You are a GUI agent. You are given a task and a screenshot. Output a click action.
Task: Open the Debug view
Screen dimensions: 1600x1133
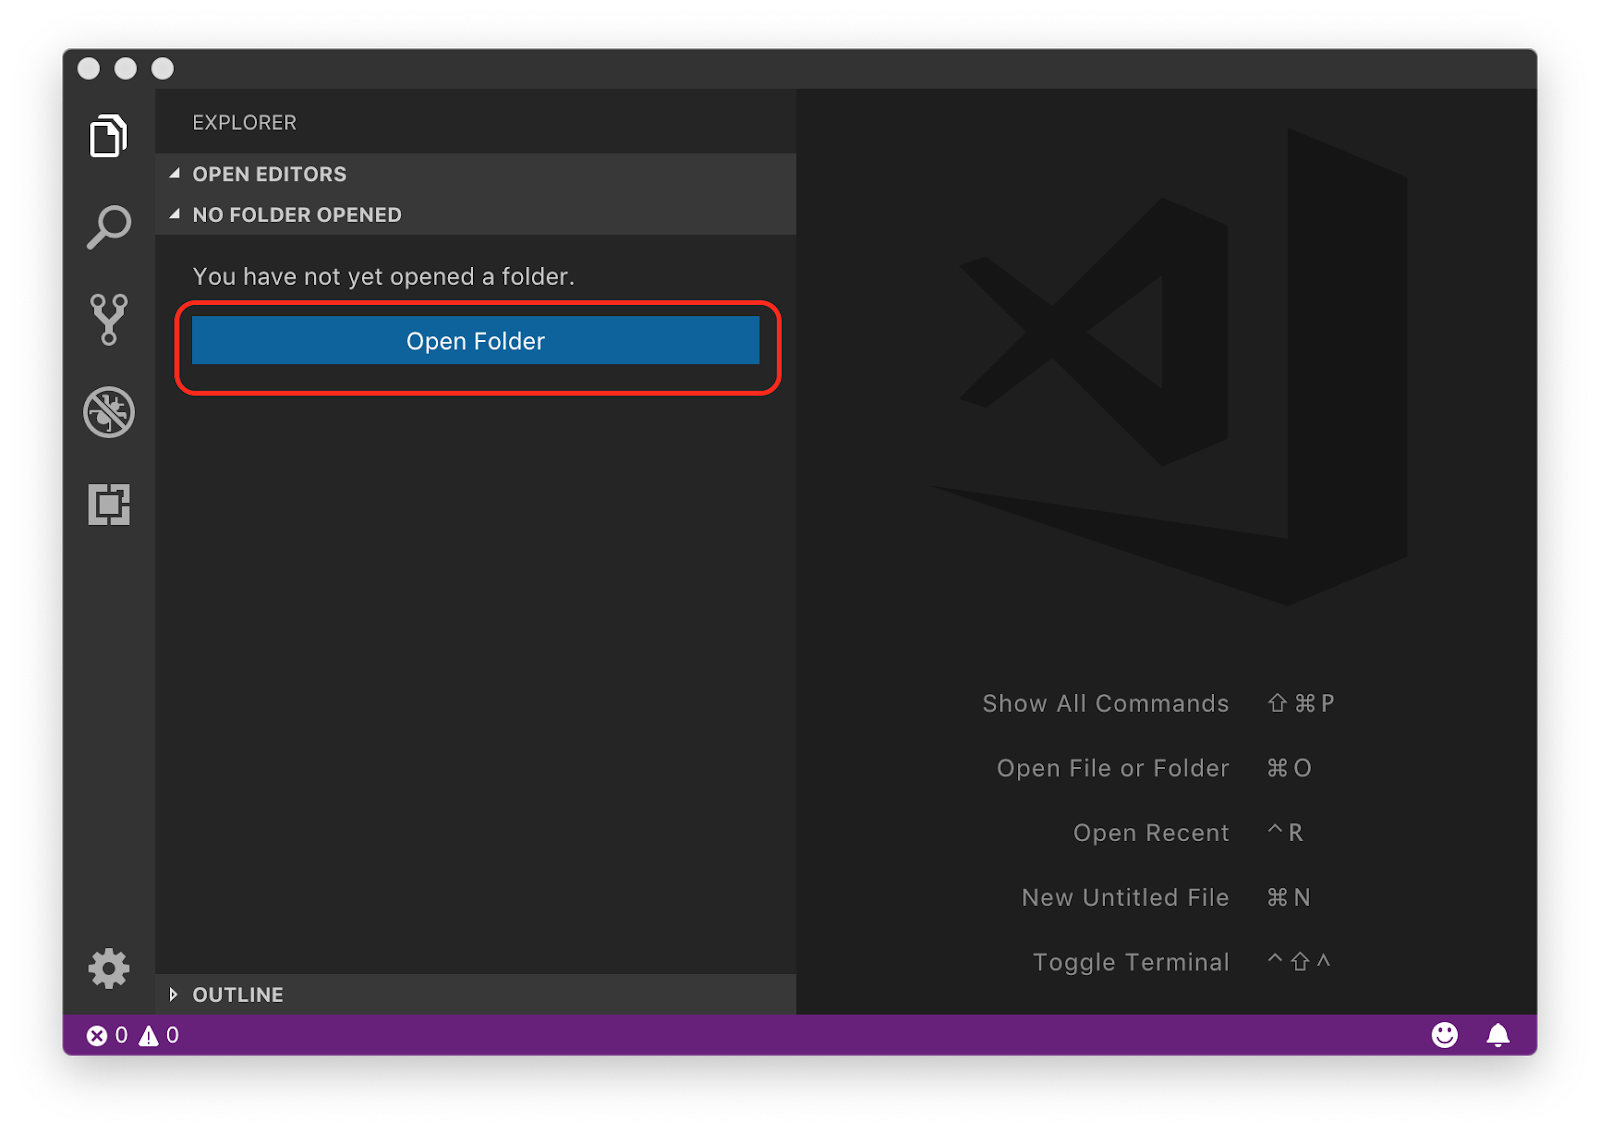(108, 412)
